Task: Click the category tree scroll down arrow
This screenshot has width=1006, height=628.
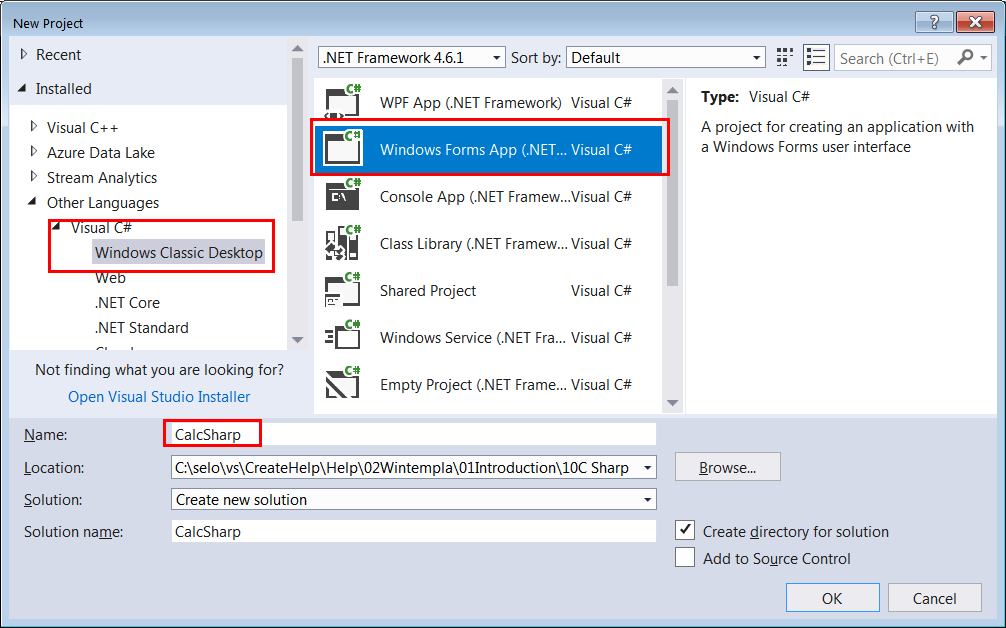Action: click(297, 339)
